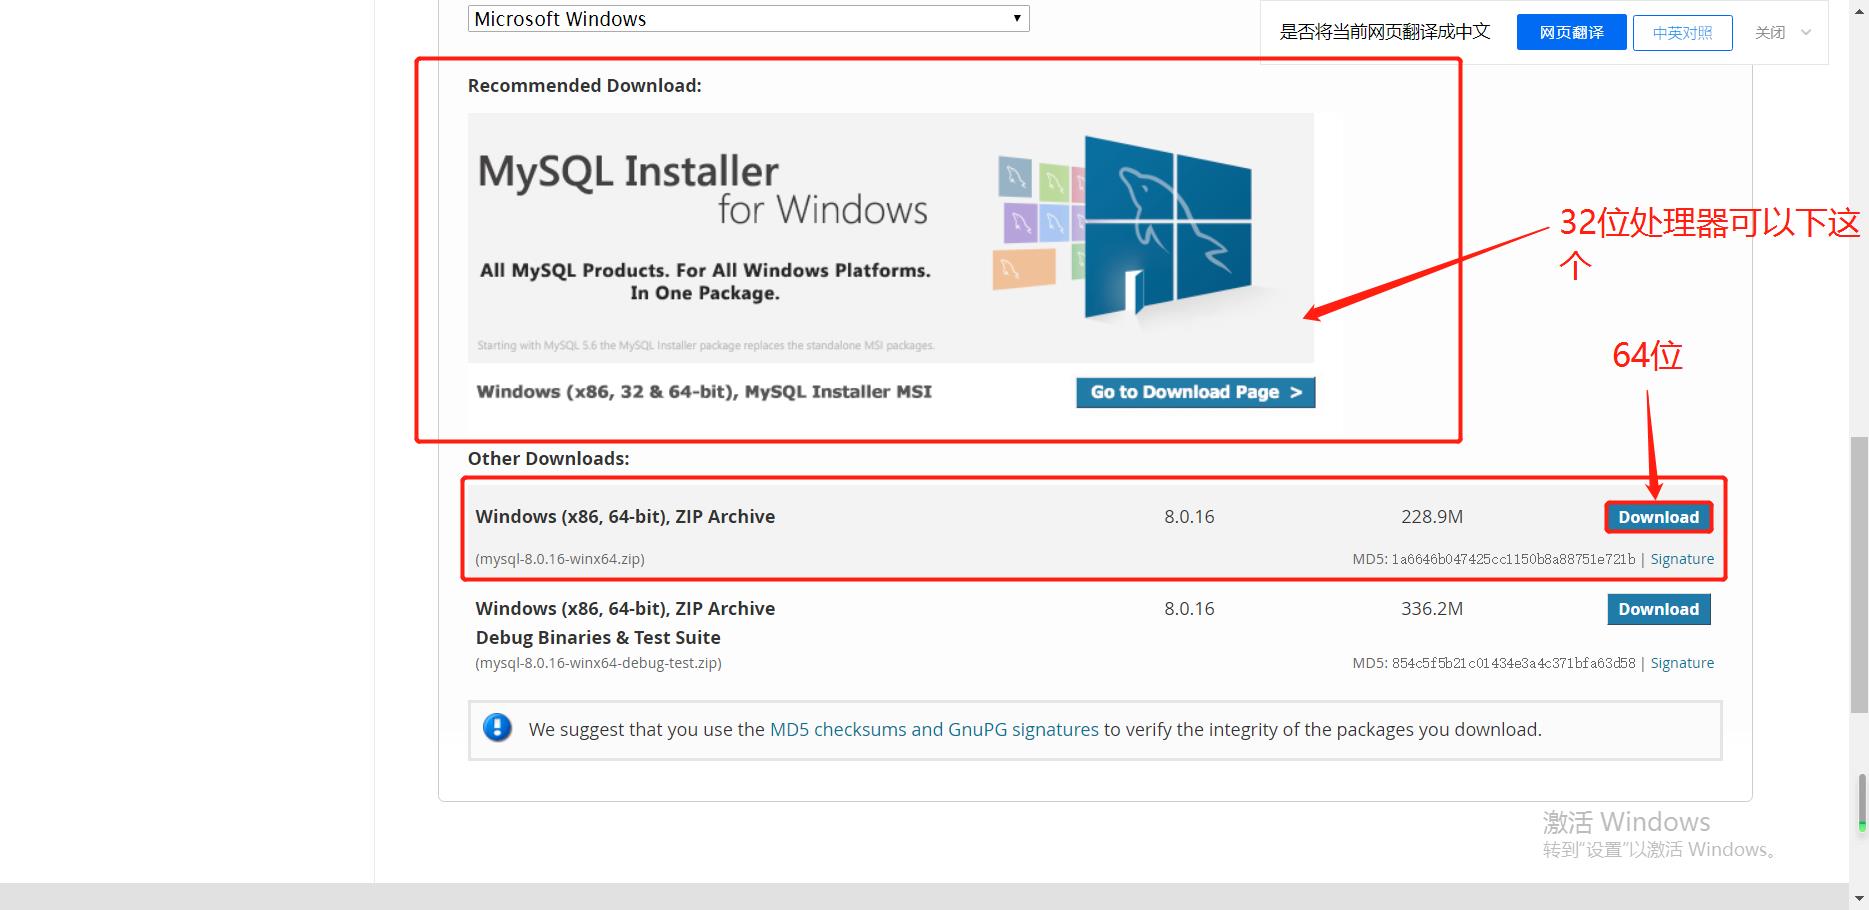Click 关闭 on the translation bar

tap(1769, 33)
